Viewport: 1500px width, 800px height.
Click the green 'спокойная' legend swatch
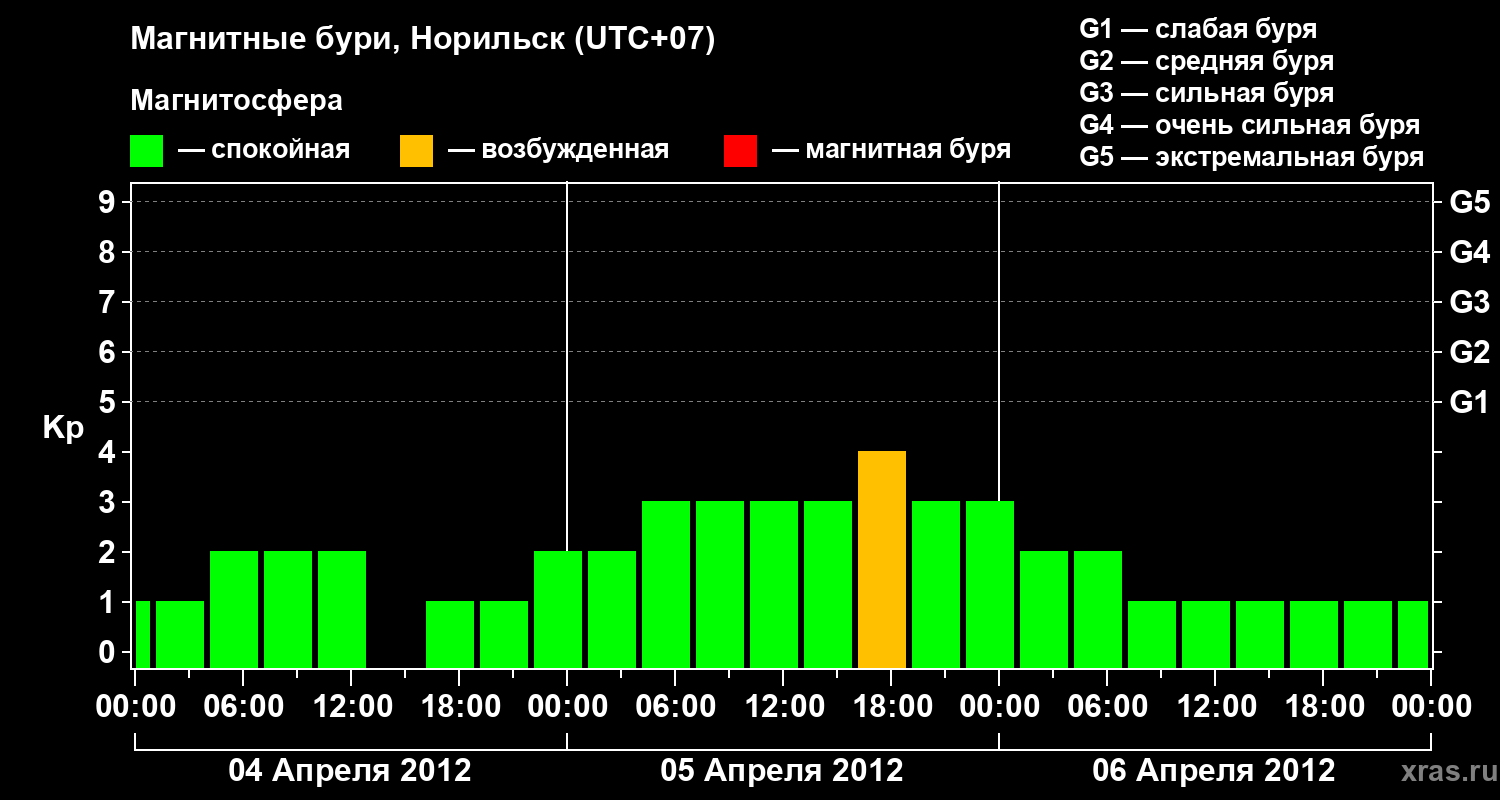tap(146, 151)
